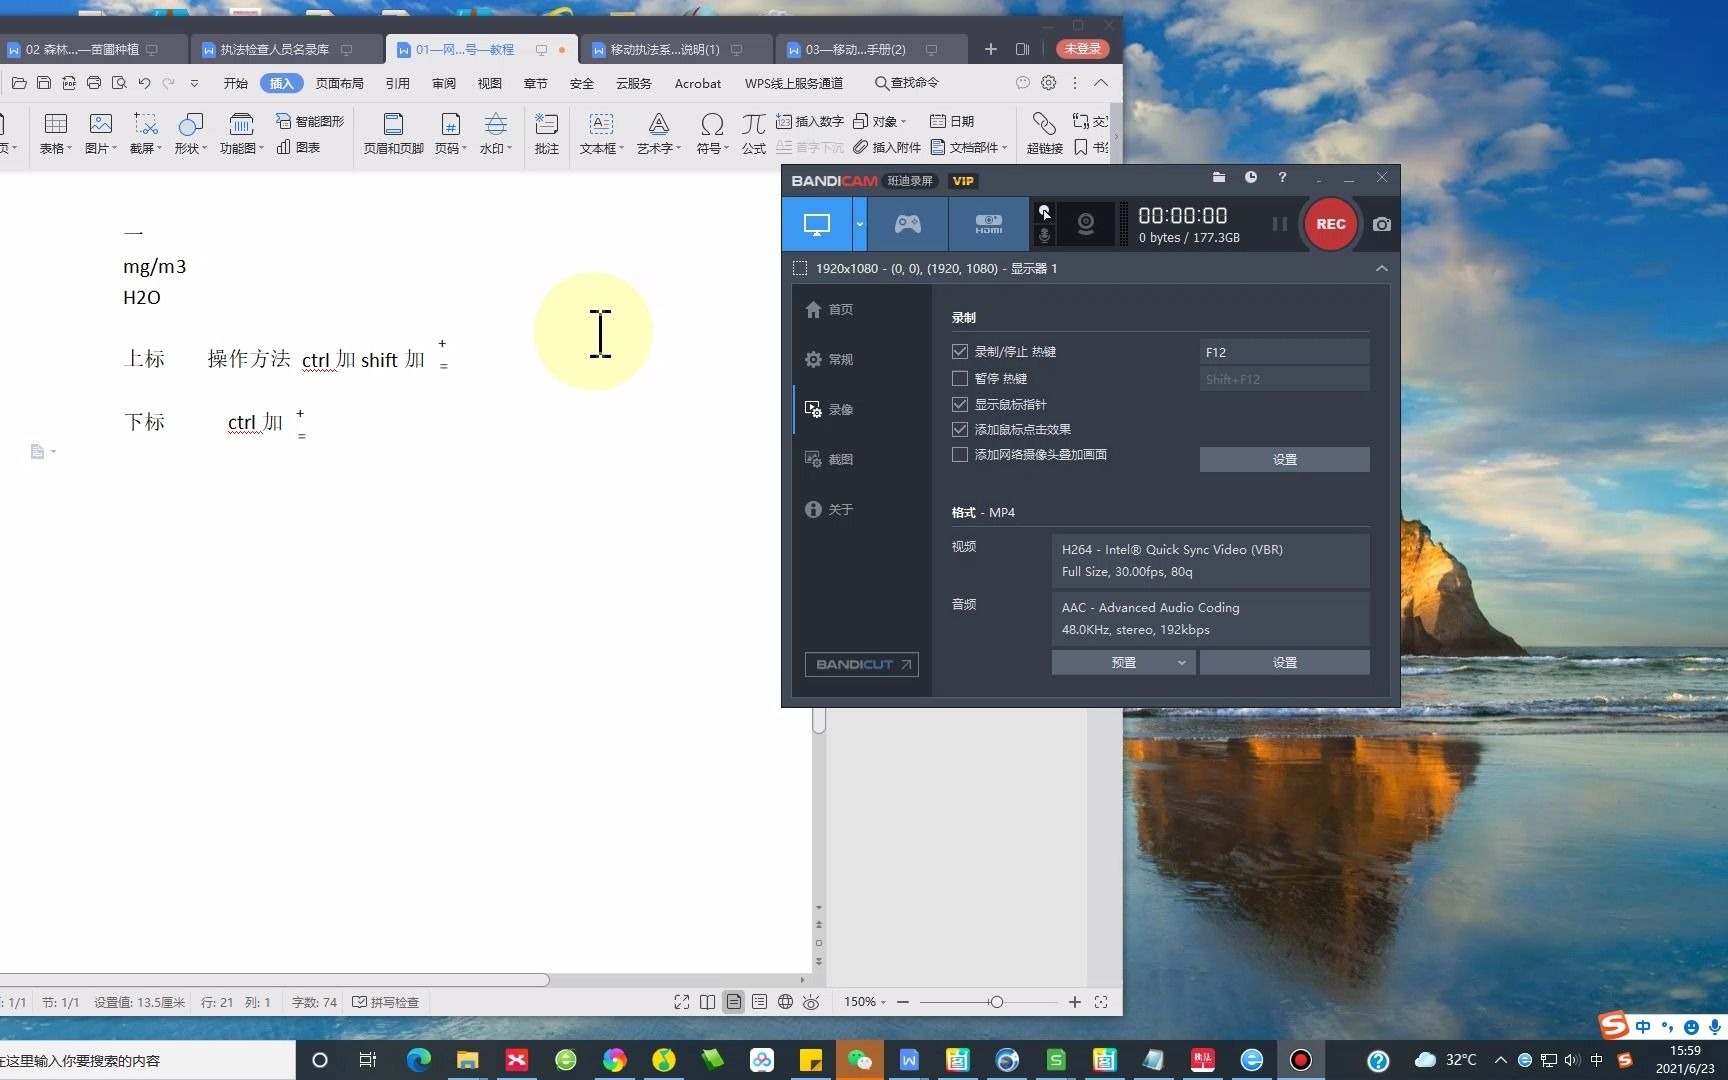Enable 添加网络摄像头叠加画面 checkbox
The height and width of the screenshot is (1080, 1728).
960,454
